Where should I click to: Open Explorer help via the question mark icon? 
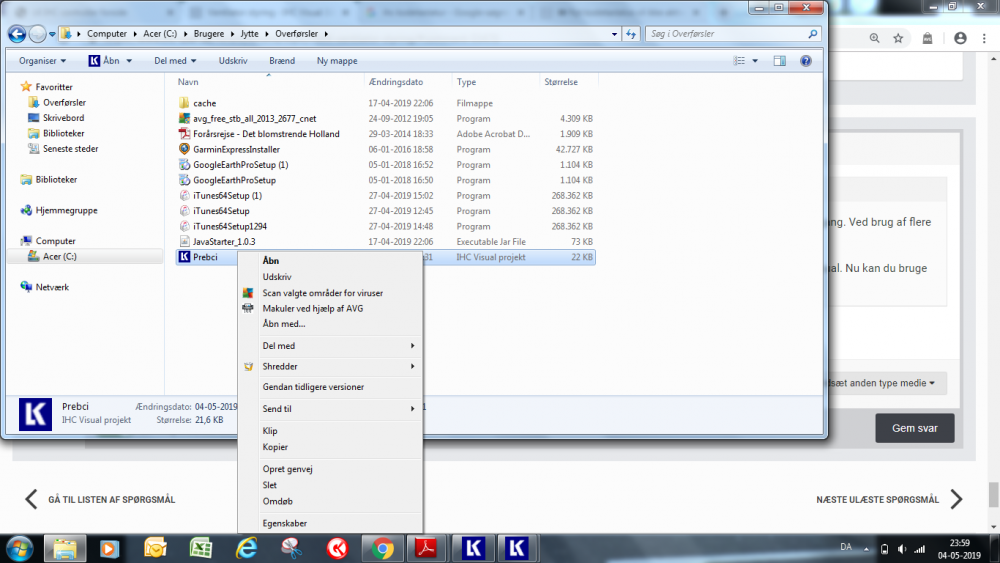805,61
